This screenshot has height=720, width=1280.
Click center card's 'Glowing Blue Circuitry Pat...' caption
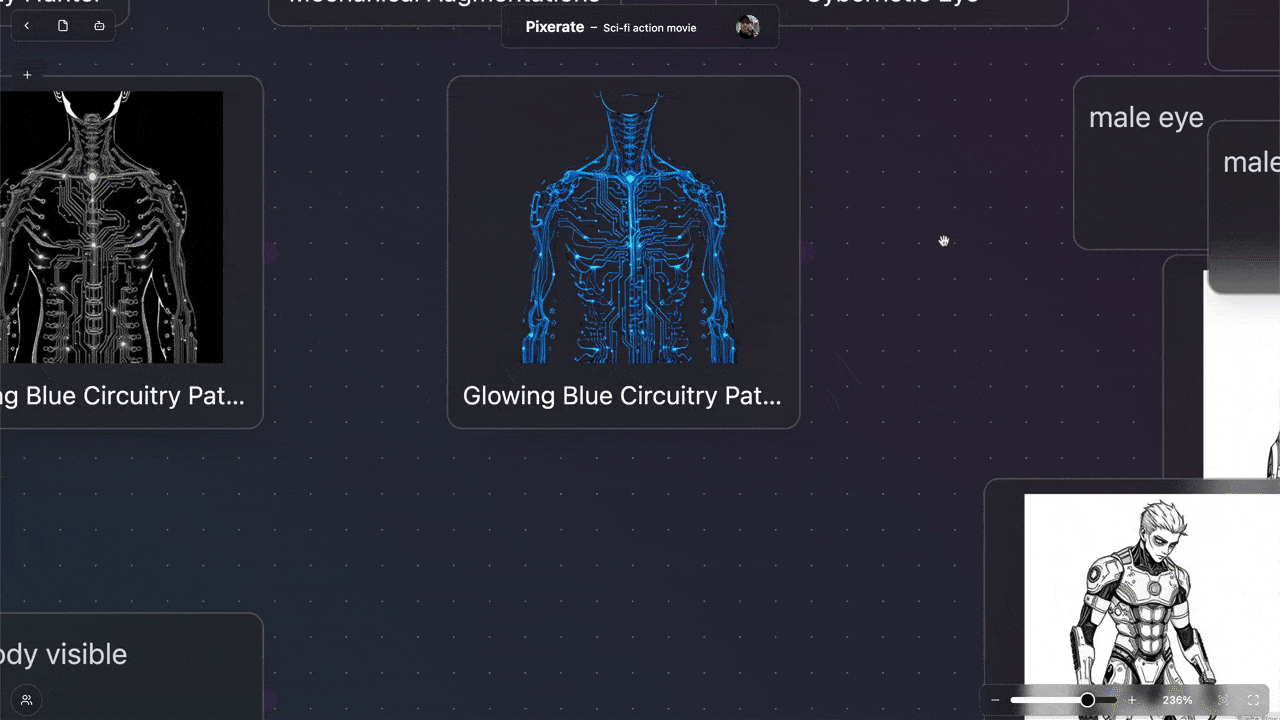pyautogui.click(x=622, y=396)
